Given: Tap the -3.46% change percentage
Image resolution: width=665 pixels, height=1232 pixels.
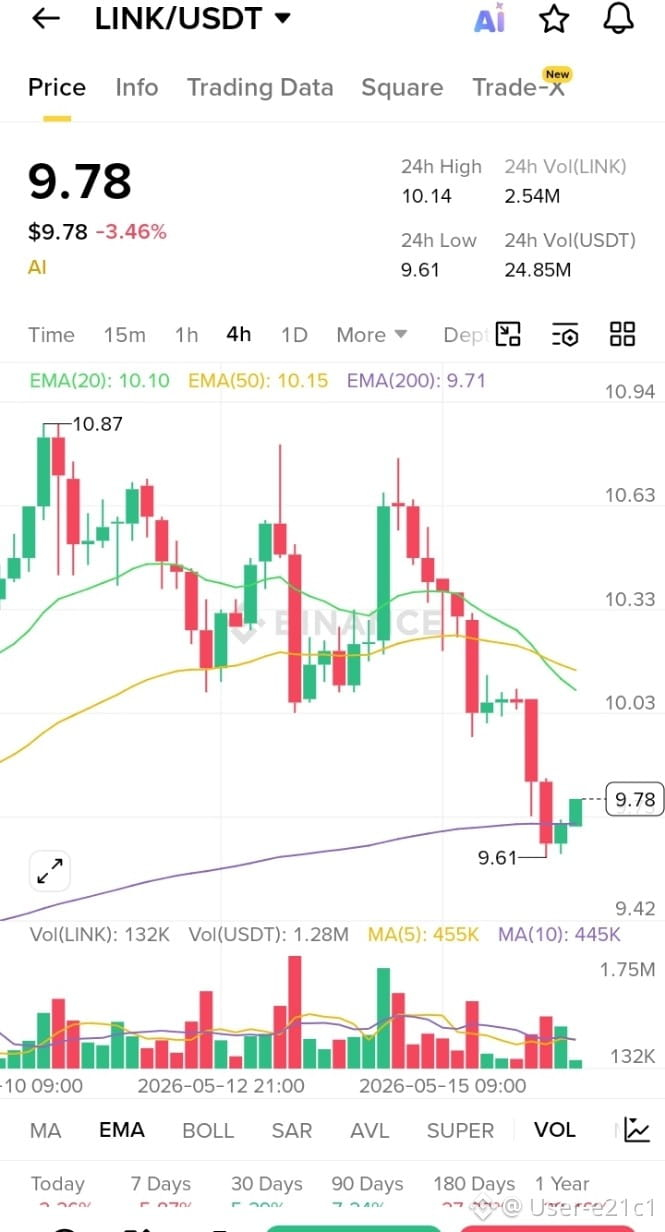Looking at the screenshot, I should tap(131, 232).
